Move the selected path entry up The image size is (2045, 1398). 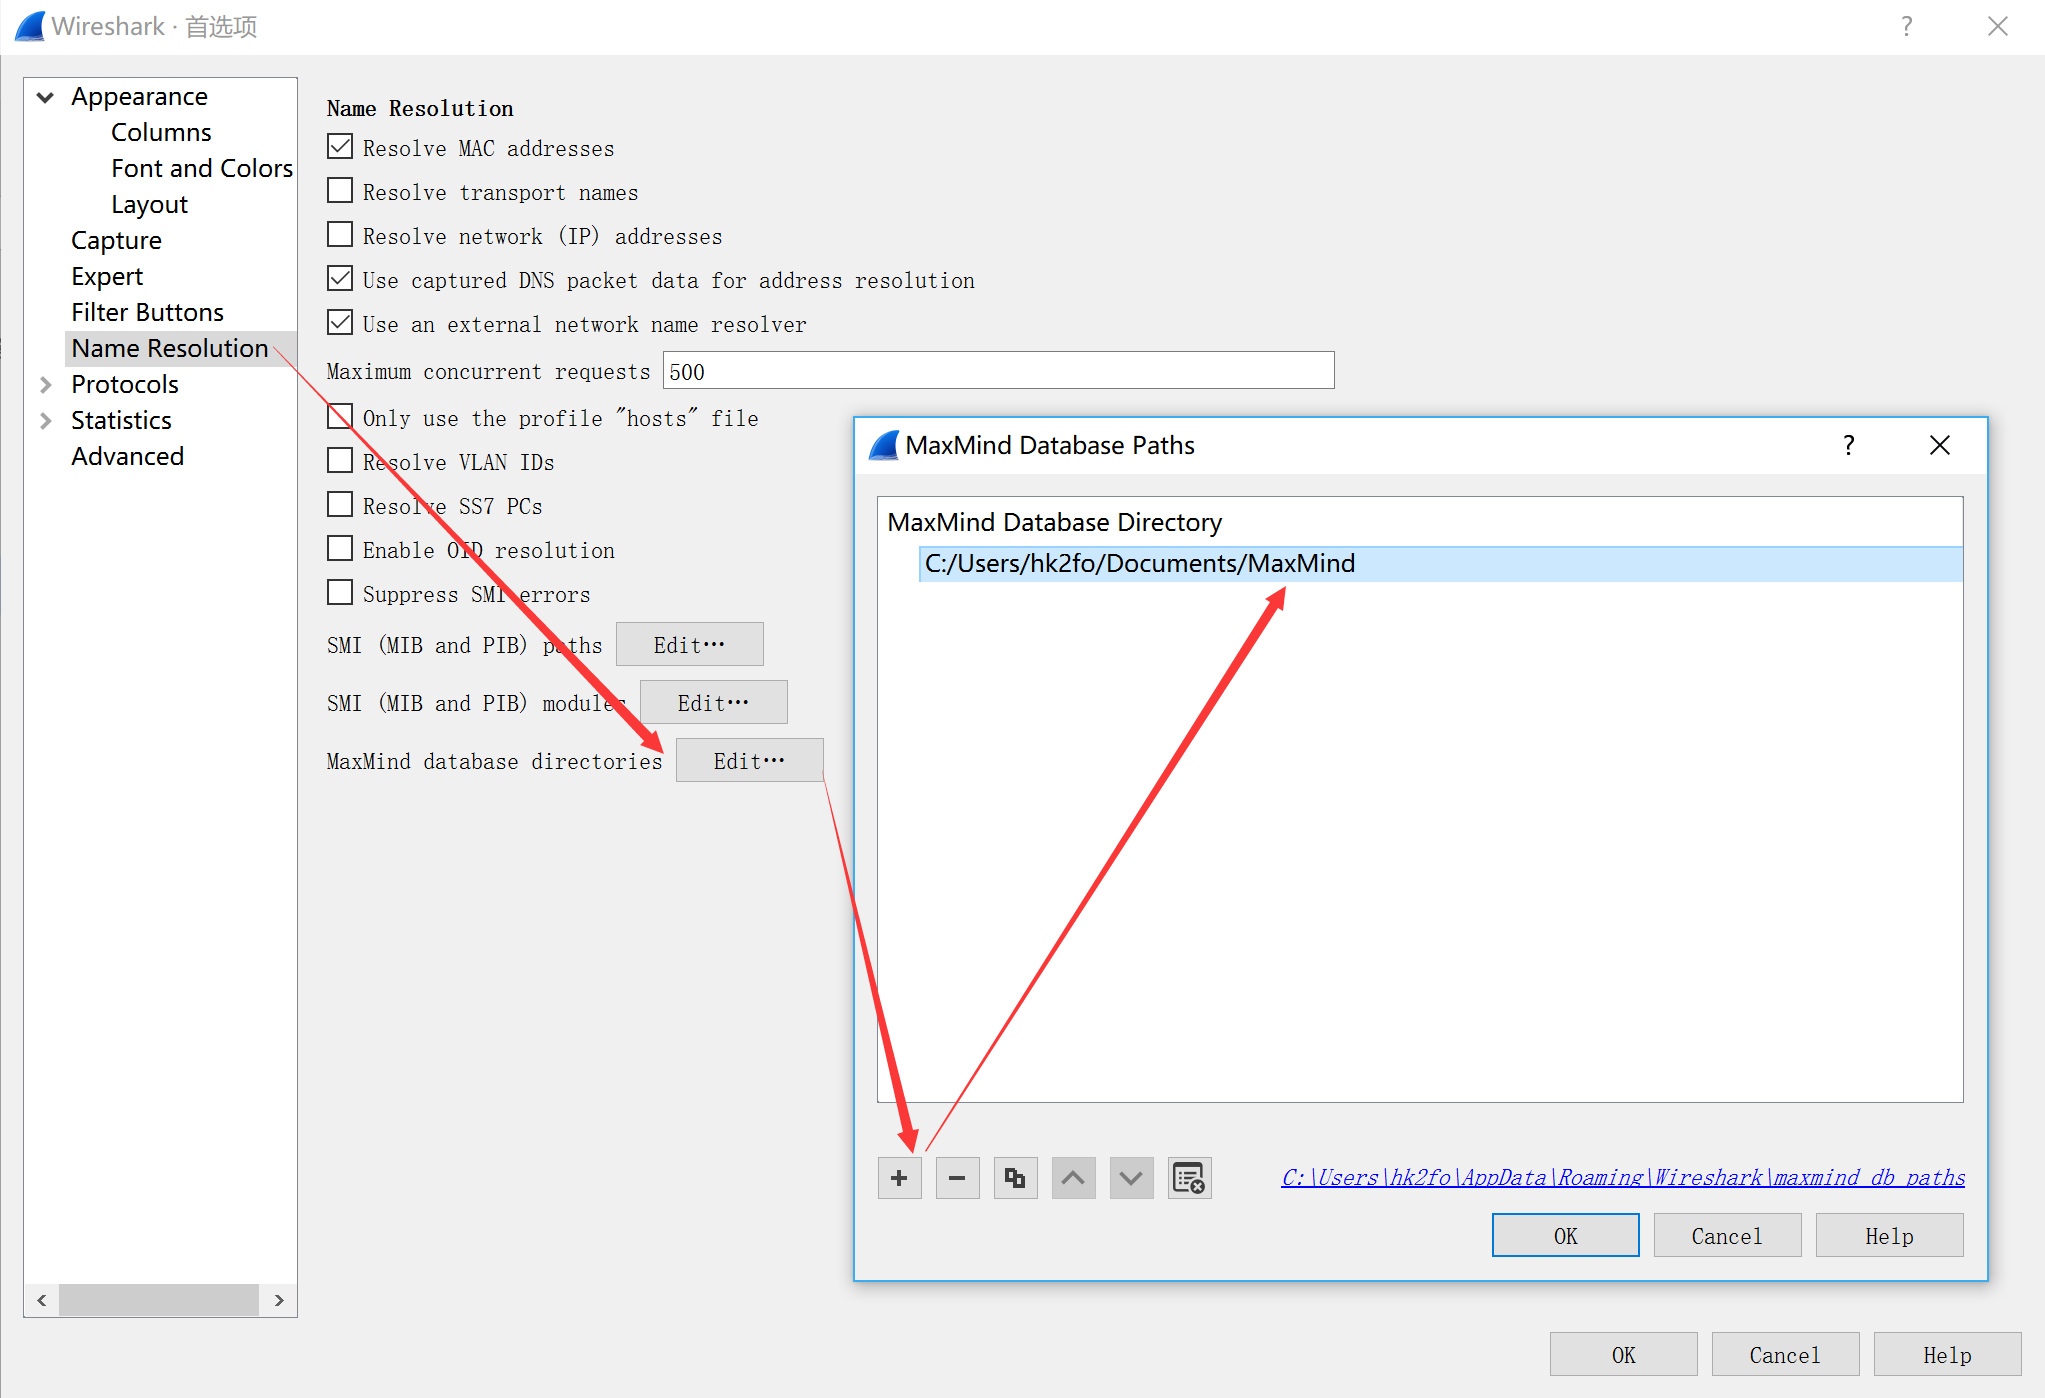point(1073,1178)
